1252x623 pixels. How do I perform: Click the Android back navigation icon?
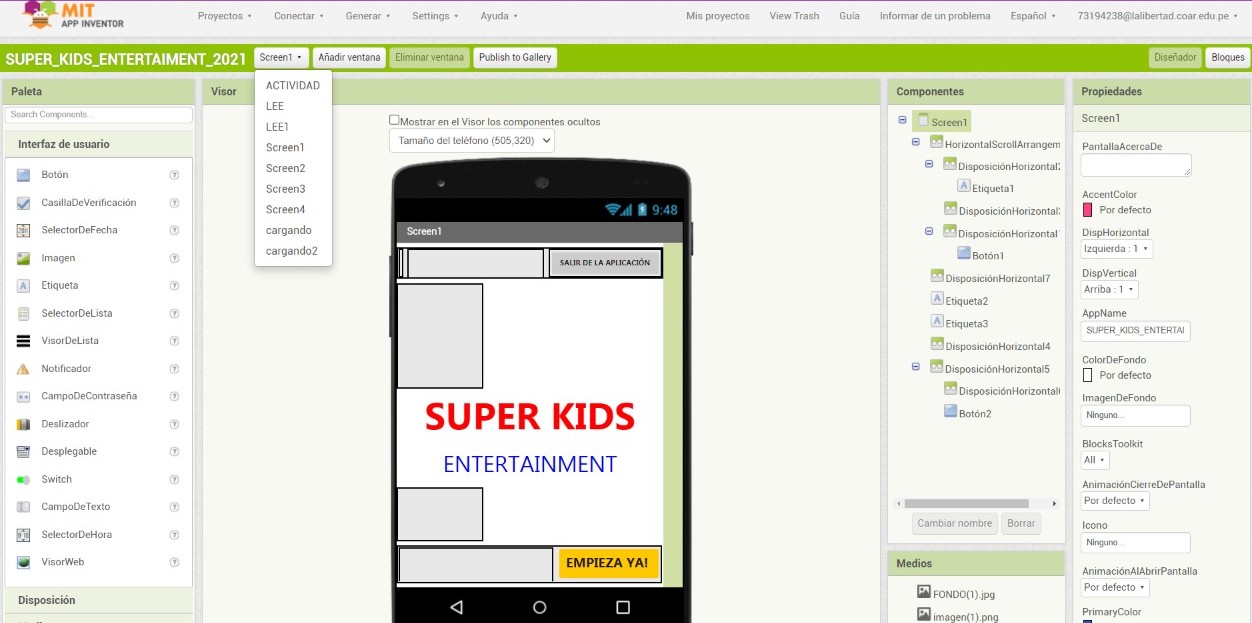pos(457,607)
